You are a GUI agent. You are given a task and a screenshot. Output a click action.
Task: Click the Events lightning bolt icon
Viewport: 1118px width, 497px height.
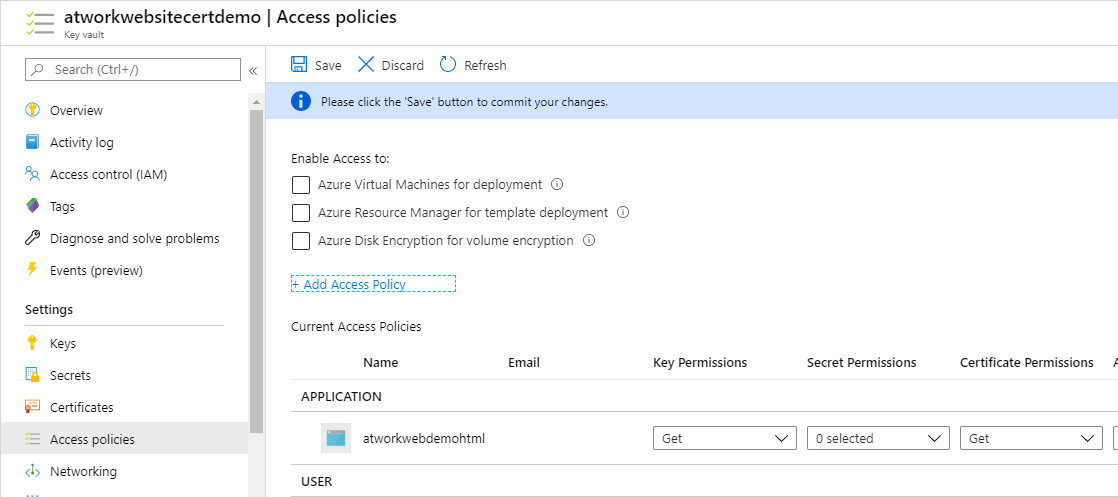point(32,270)
